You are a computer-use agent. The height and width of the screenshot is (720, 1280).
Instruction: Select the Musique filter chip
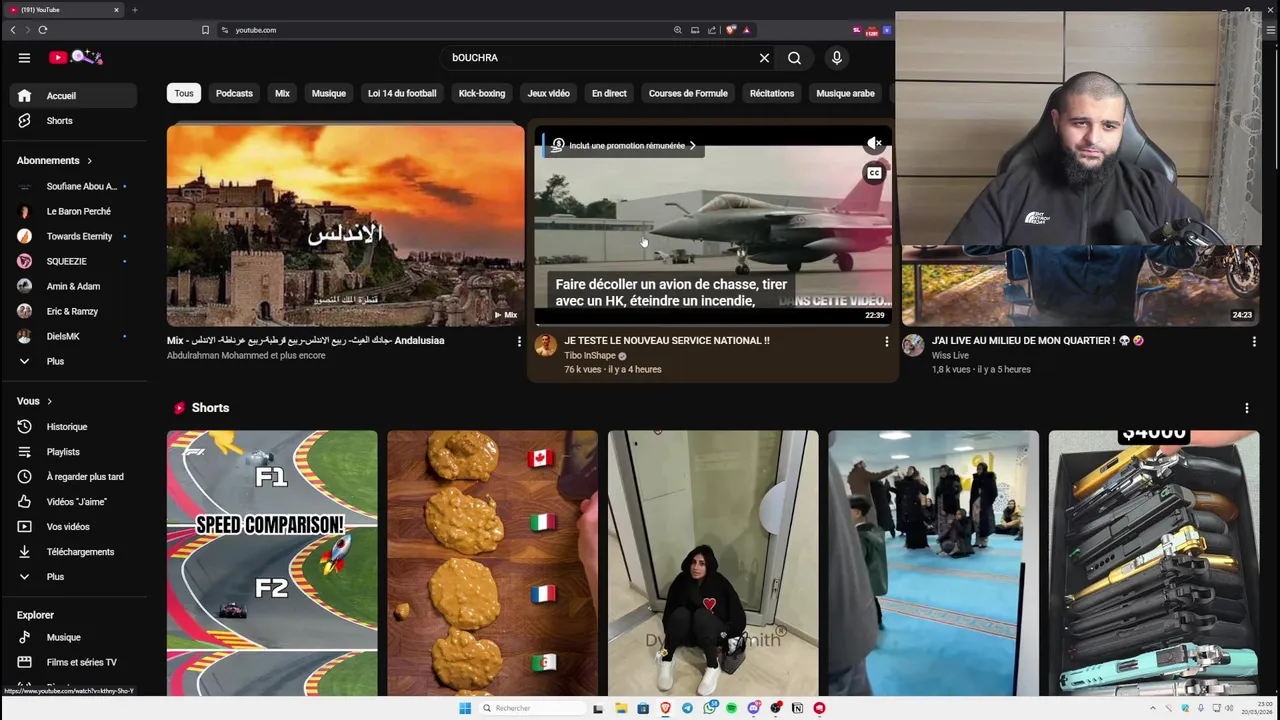pos(328,93)
